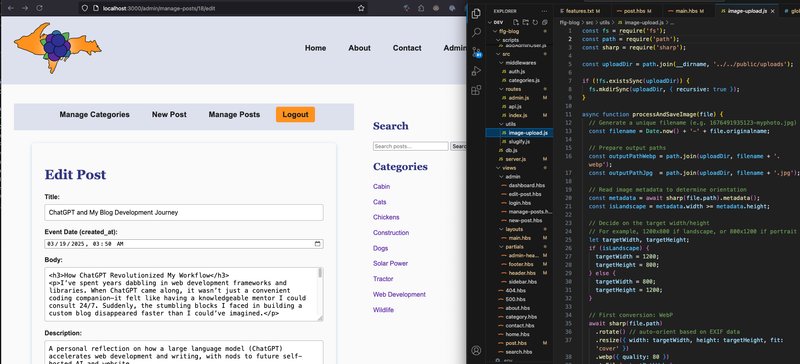Go to Manage Categories
800x364 pixels.
pyautogui.click(x=94, y=114)
